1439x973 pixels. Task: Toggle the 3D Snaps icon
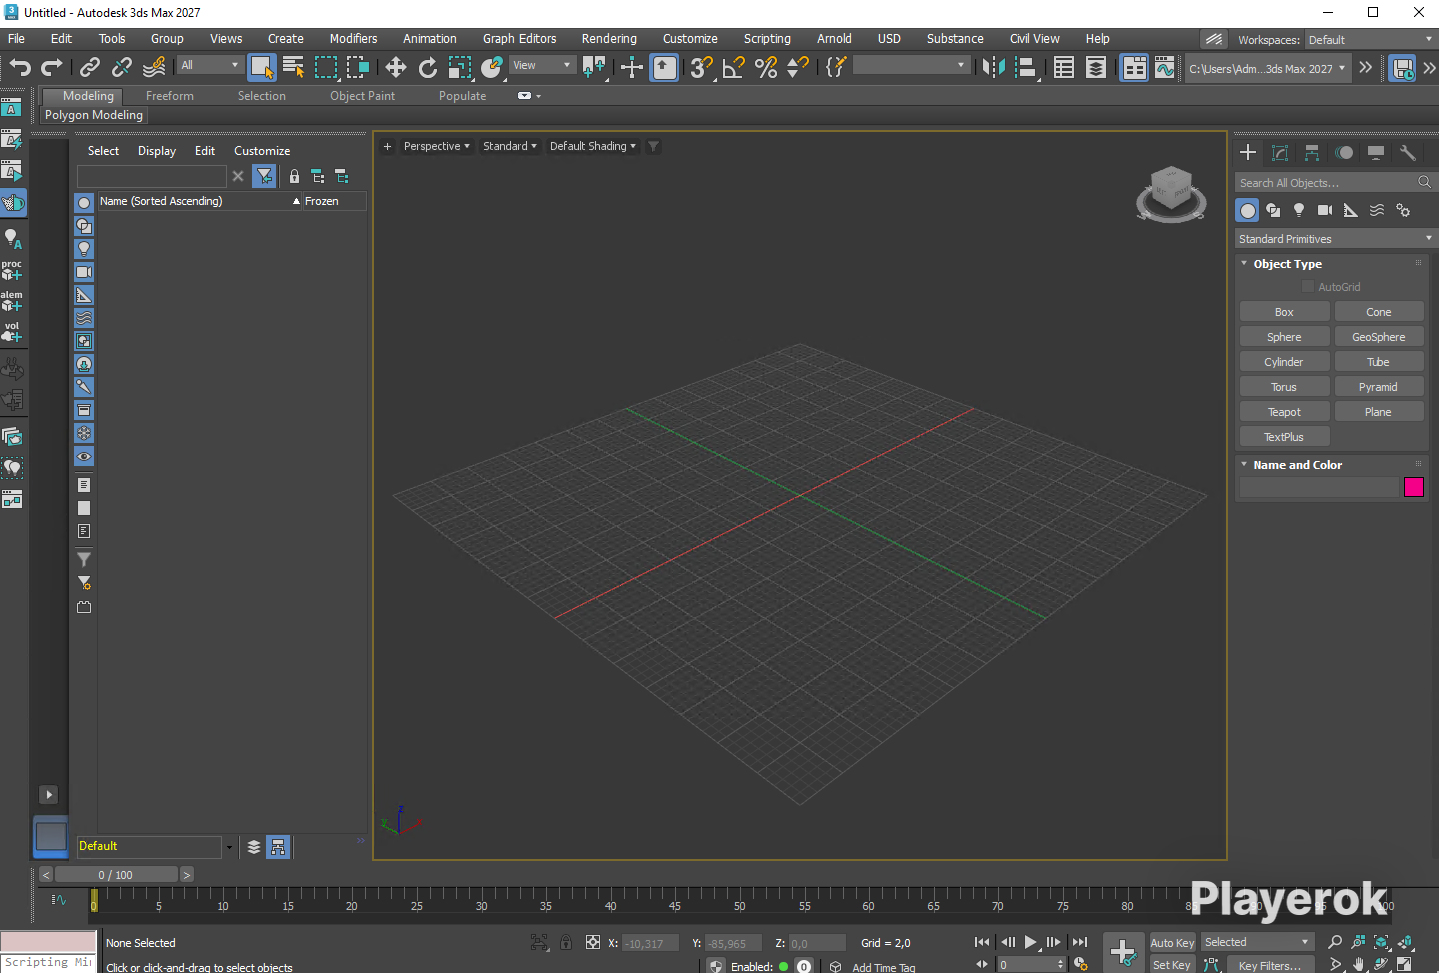[702, 67]
